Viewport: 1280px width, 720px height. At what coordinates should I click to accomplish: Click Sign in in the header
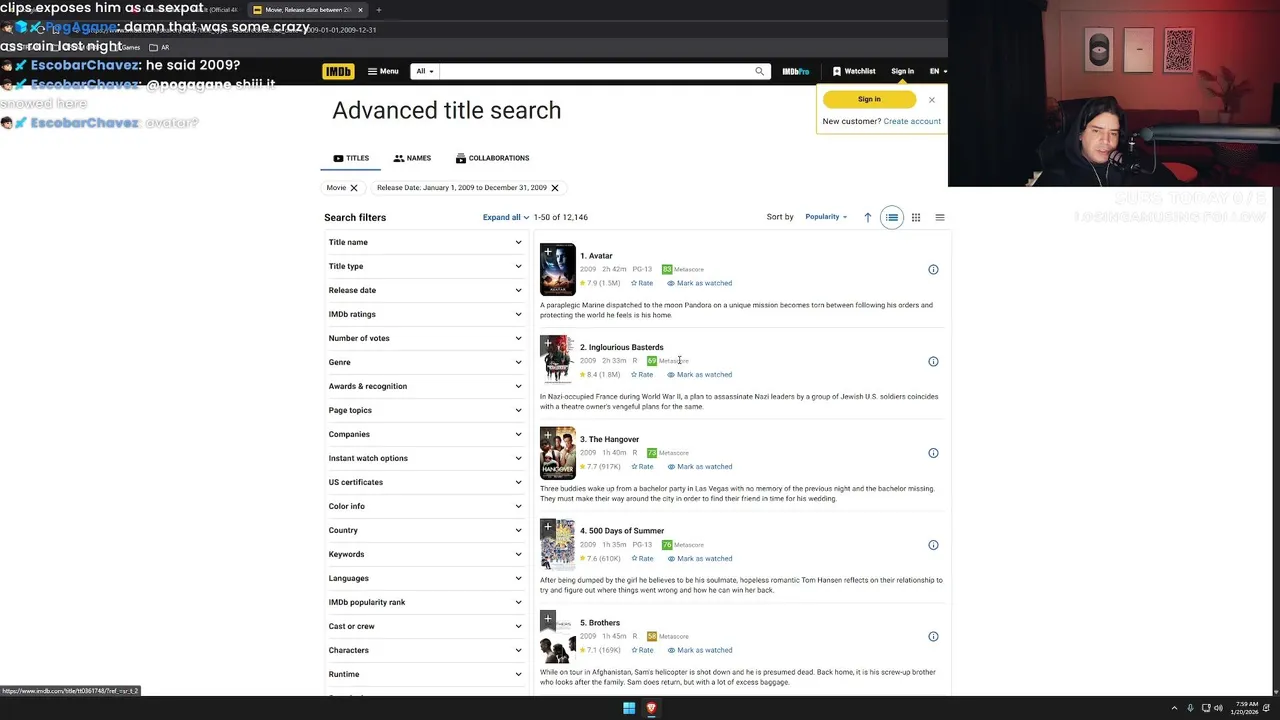[x=902, y=71]
